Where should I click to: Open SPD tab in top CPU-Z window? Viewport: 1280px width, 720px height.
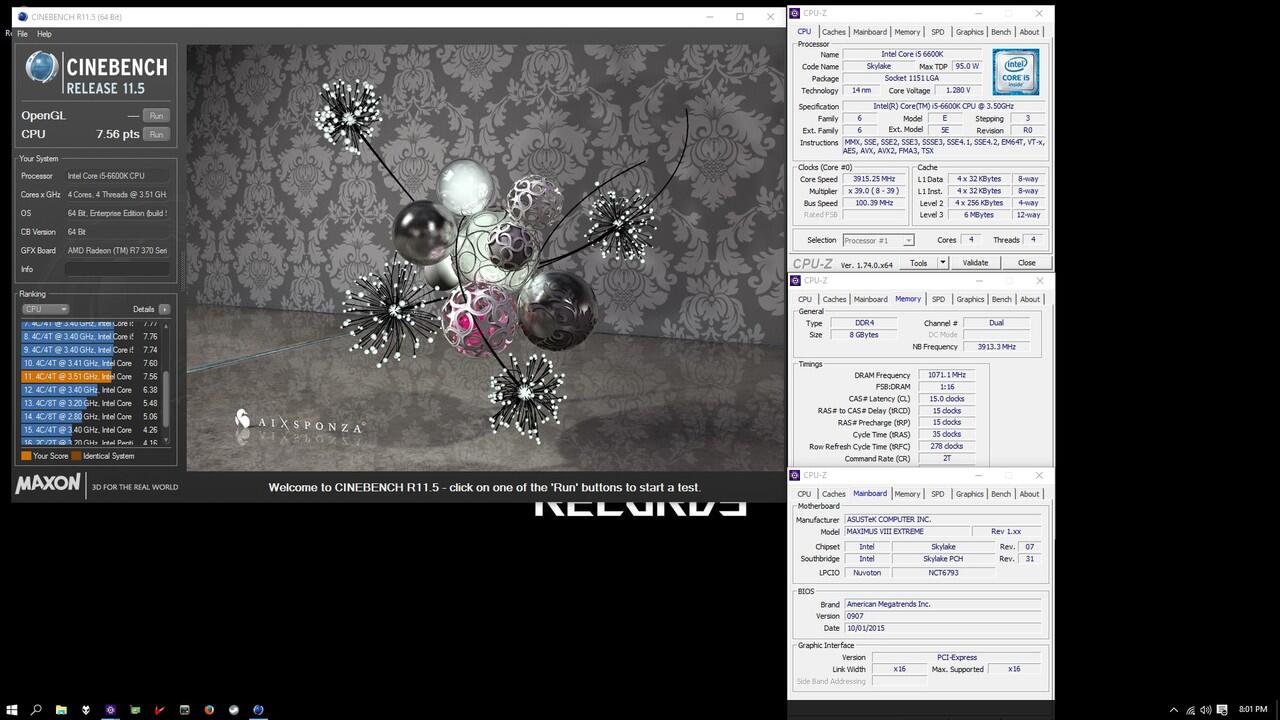[x=938, y=32]
